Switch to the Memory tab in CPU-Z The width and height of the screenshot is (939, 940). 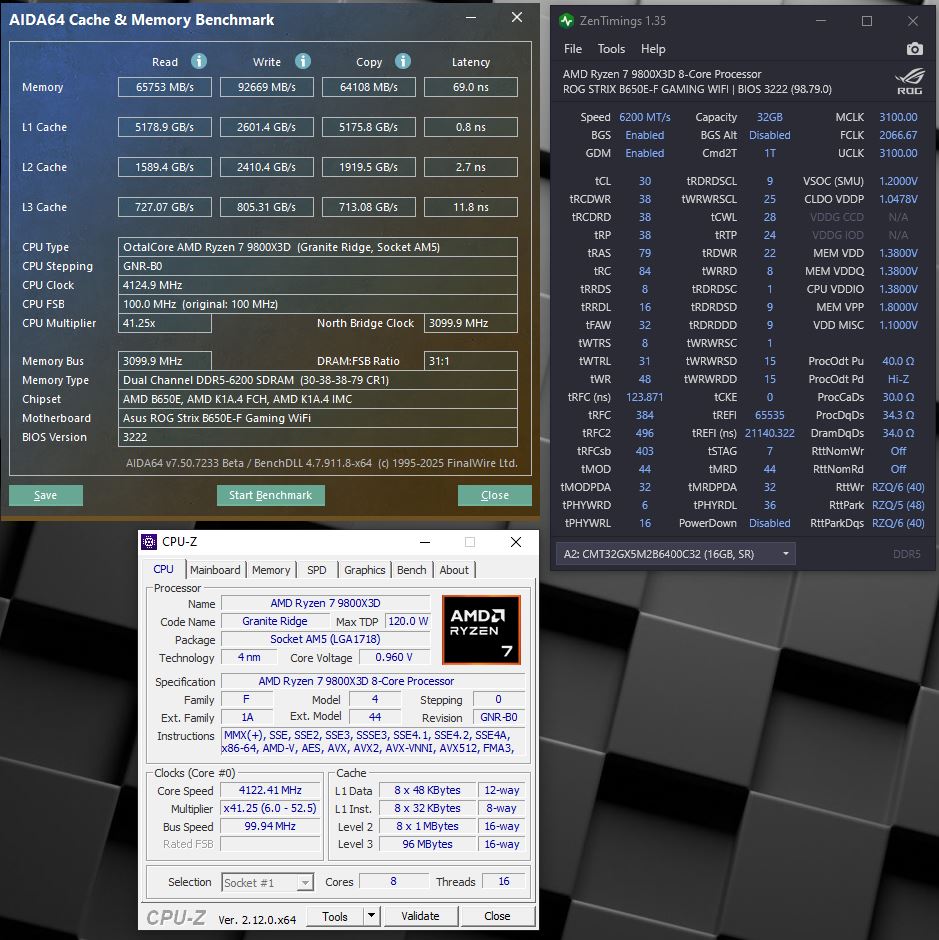[x=270, y=570]
